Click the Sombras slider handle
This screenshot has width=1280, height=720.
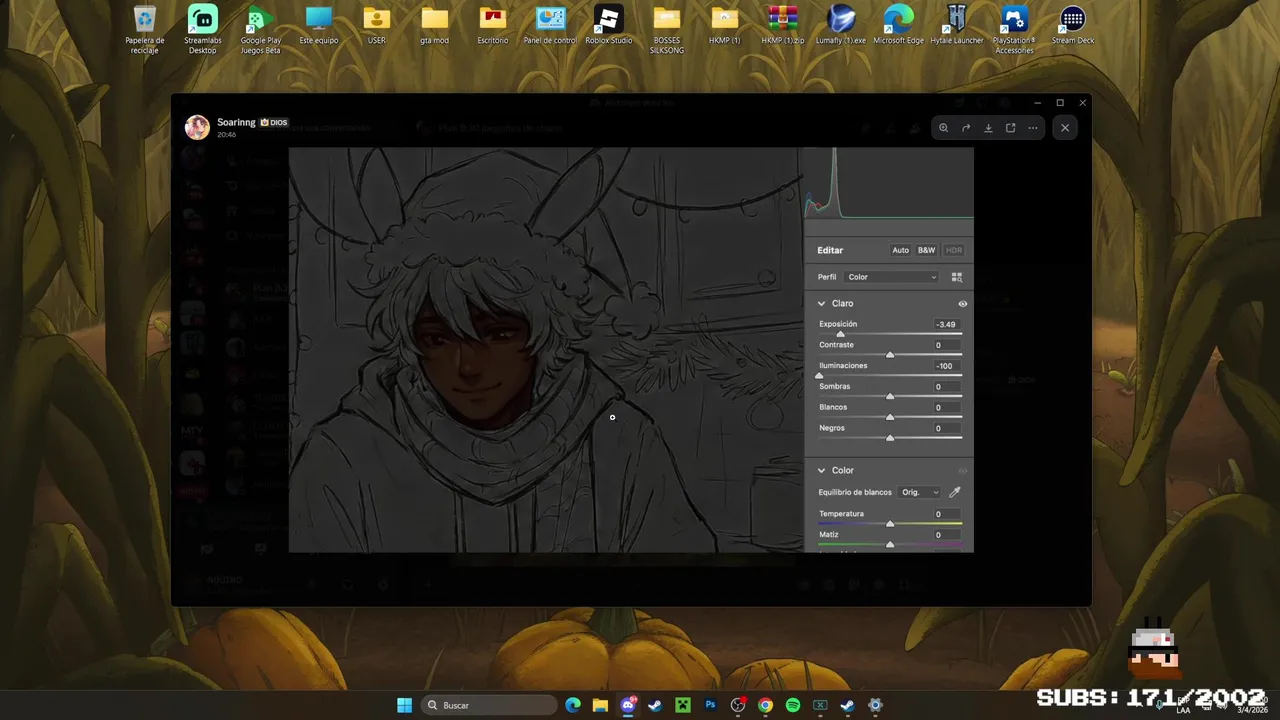tap(890, 396)
